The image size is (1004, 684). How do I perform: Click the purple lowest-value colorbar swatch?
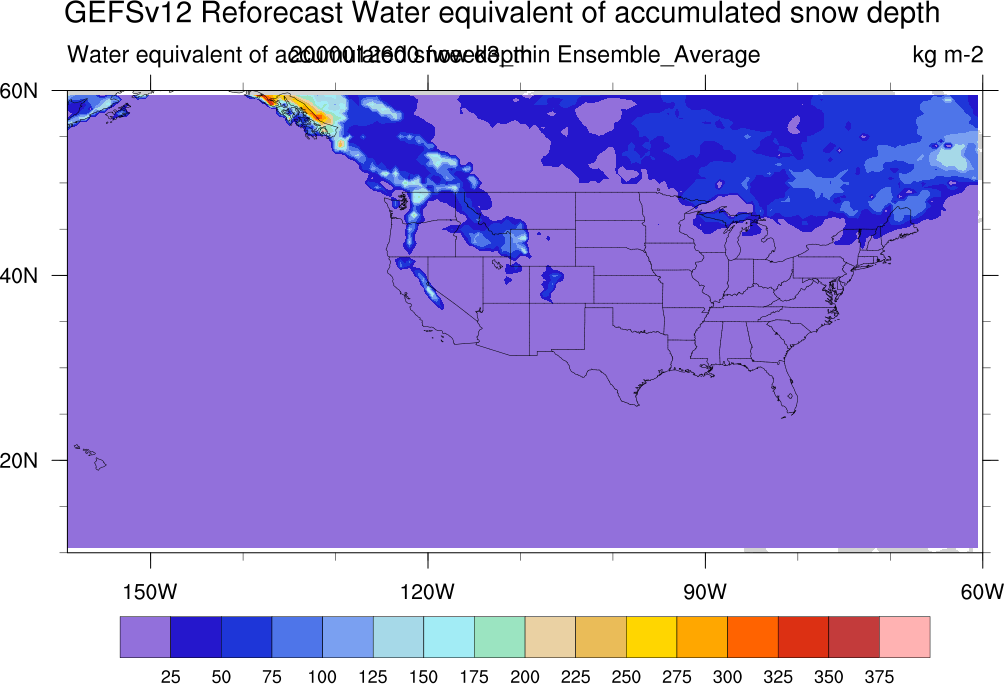[145, 637]
